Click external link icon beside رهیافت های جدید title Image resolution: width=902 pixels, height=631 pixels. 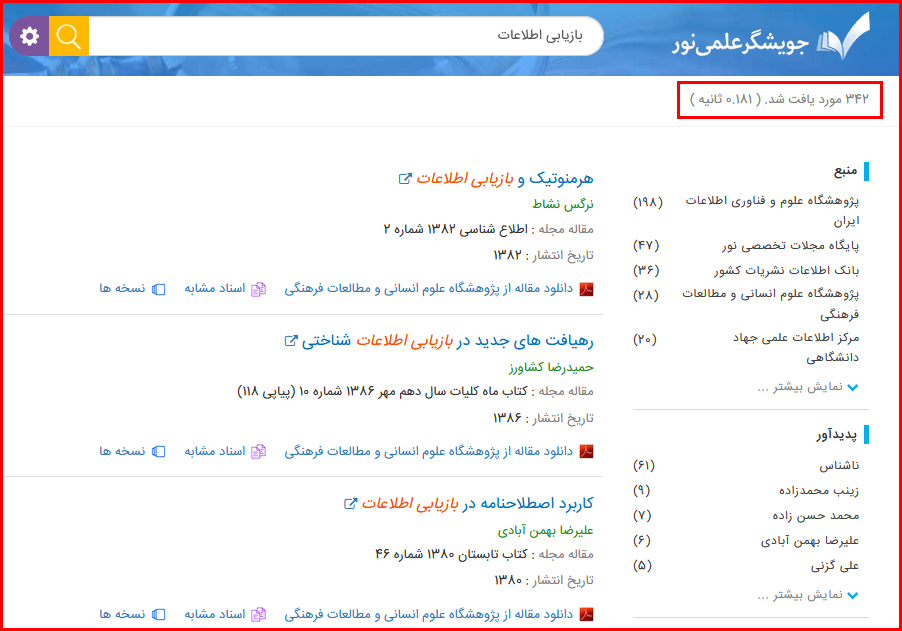pyautogui.click(x=291, y=341)
